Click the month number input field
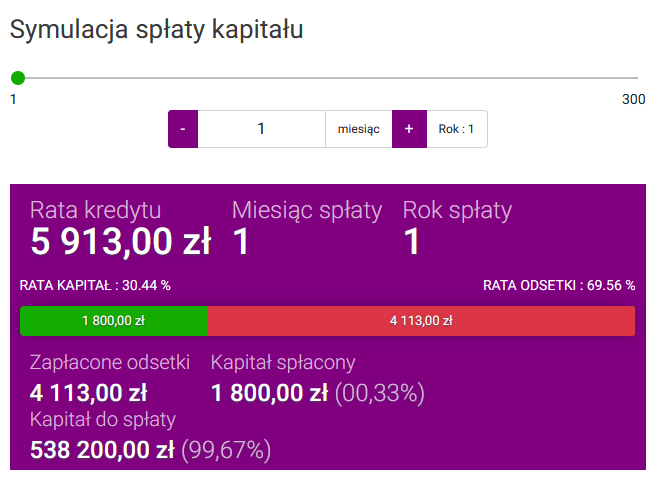The height and width of the screenshot is (487, 667). (x=261, y=129)
